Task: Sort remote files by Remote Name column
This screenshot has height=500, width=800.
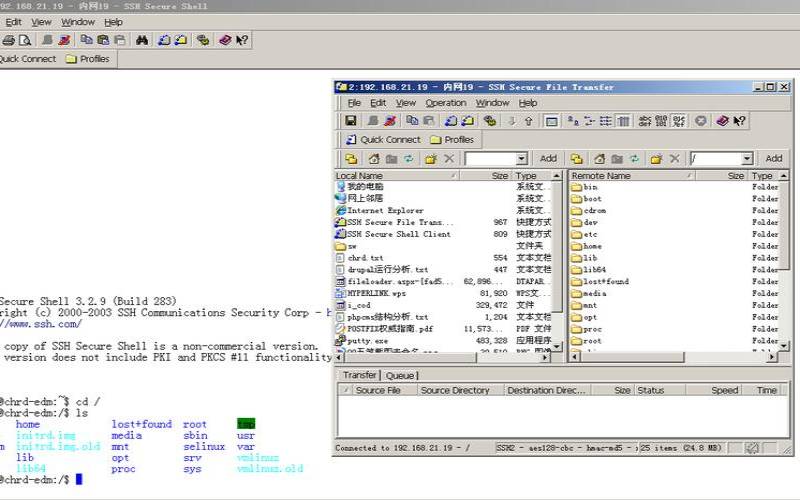Action: (x=632, y=176)
